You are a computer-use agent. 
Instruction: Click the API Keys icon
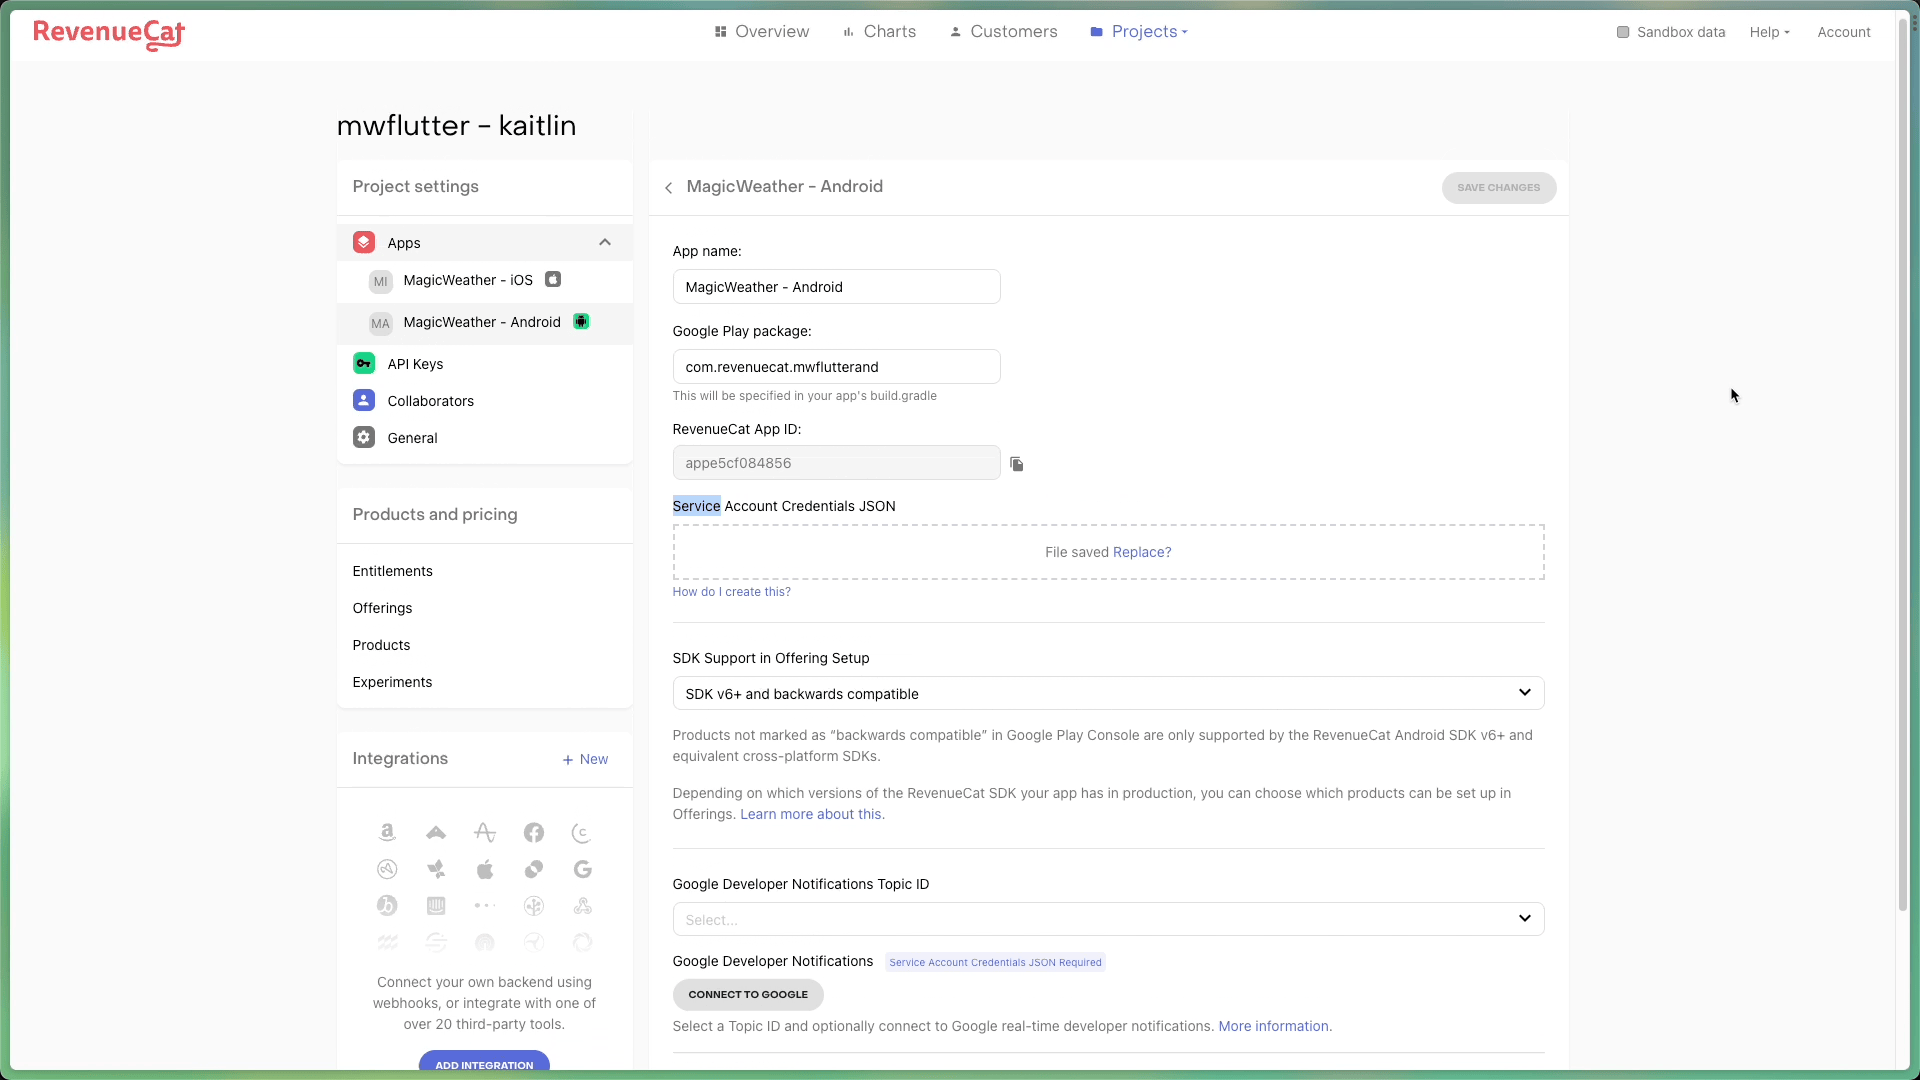pos(364,364)
